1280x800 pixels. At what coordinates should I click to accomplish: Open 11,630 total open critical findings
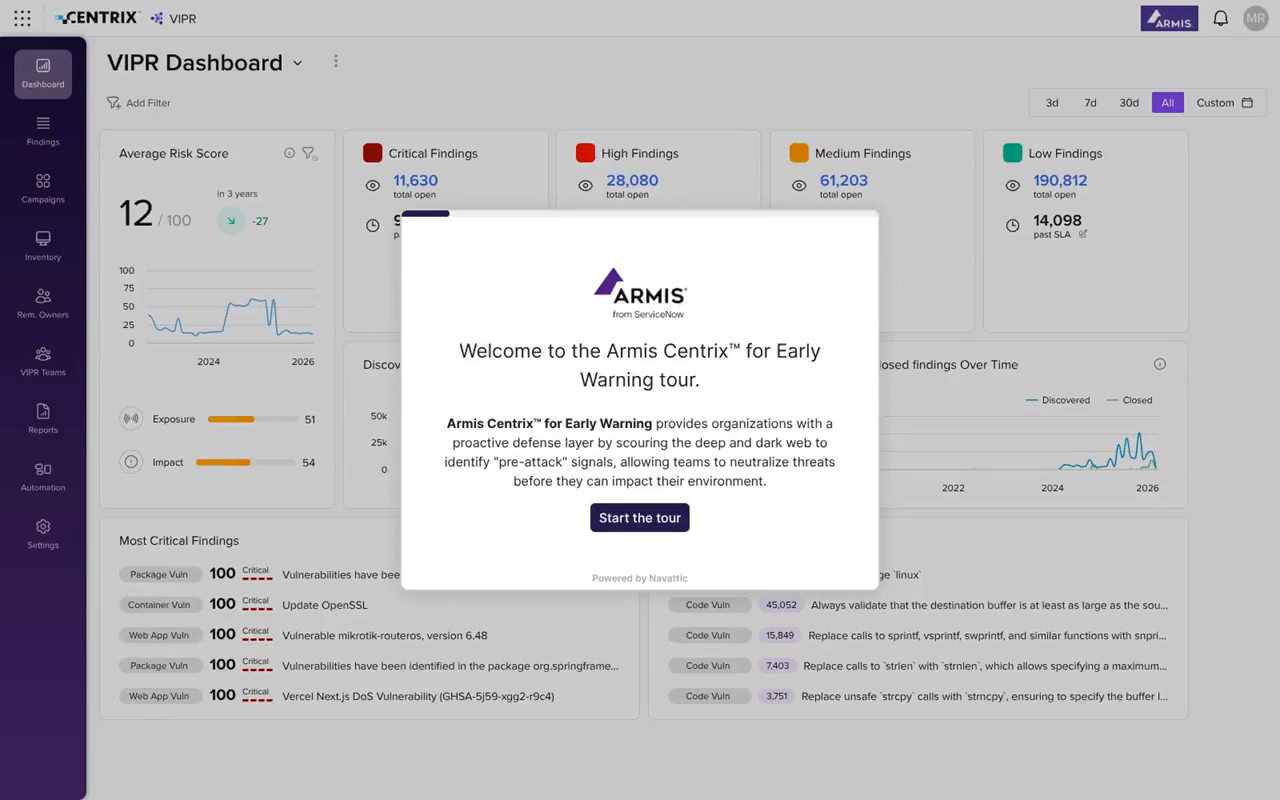pos(415,180)
